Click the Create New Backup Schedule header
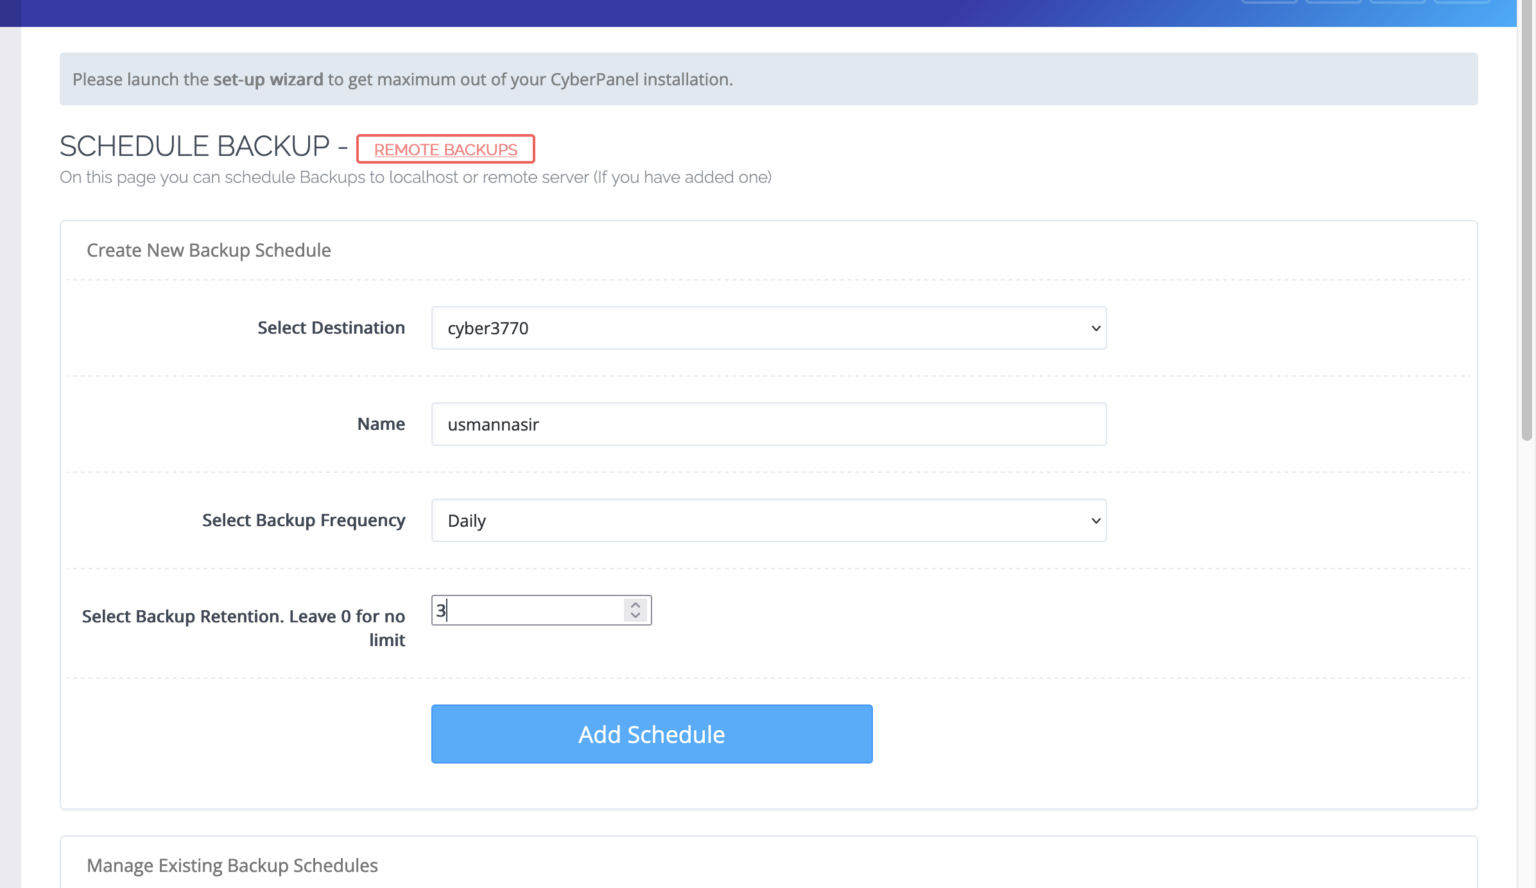This screenshot has height=888, width=1536. pyautogui.click(x=208, y=250)
